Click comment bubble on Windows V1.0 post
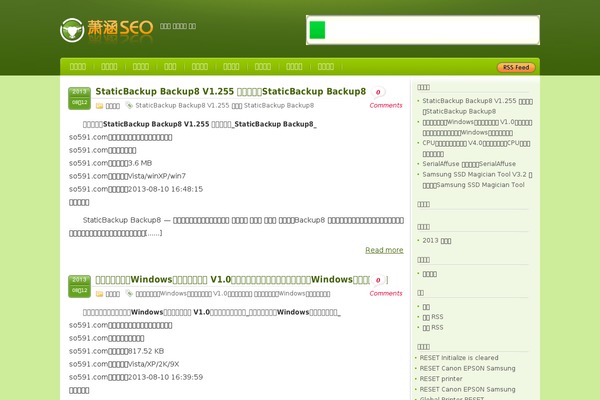The image size is (600, 400). [x=378, y=280]
